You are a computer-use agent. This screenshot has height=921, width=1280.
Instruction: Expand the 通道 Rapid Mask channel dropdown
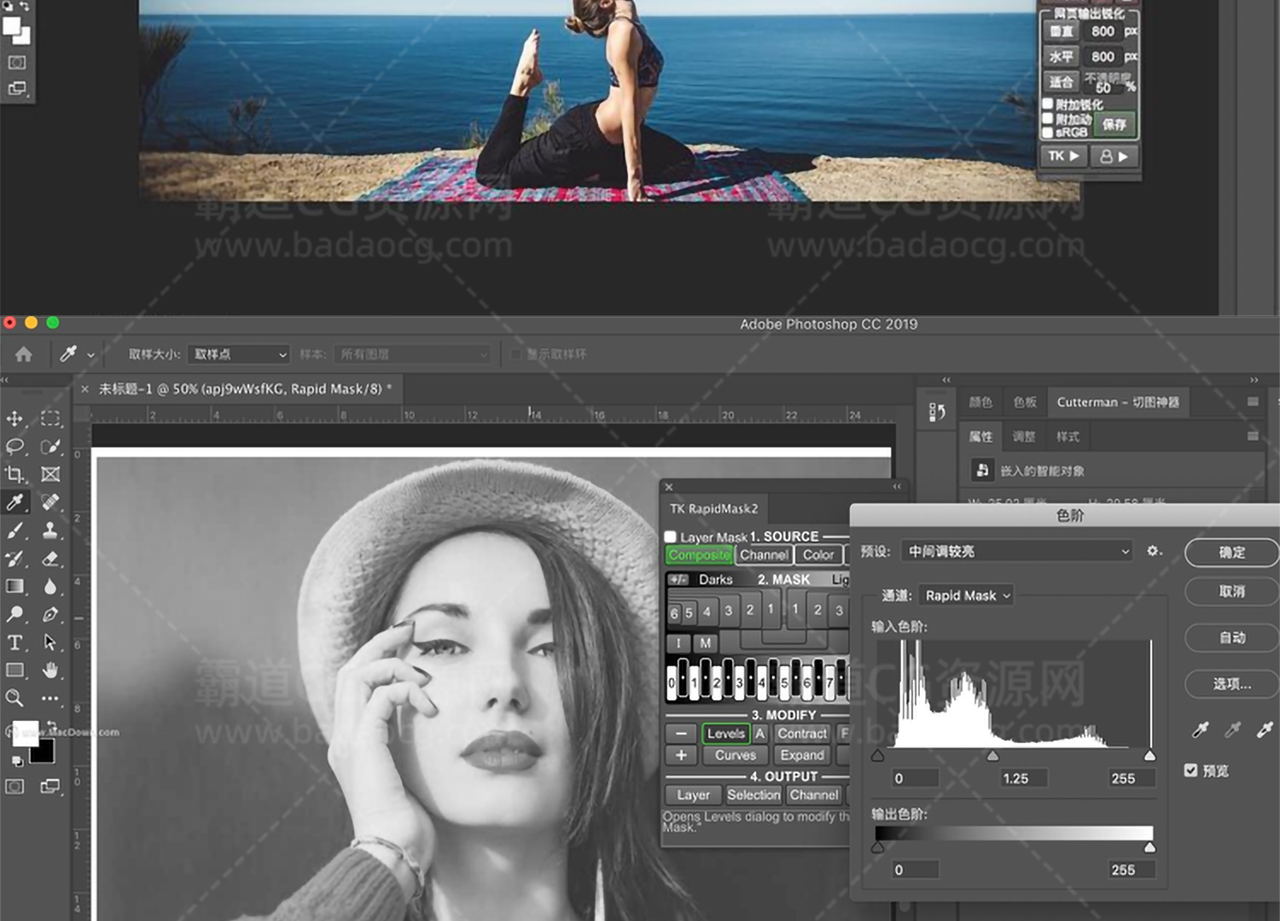pos(966,595)
